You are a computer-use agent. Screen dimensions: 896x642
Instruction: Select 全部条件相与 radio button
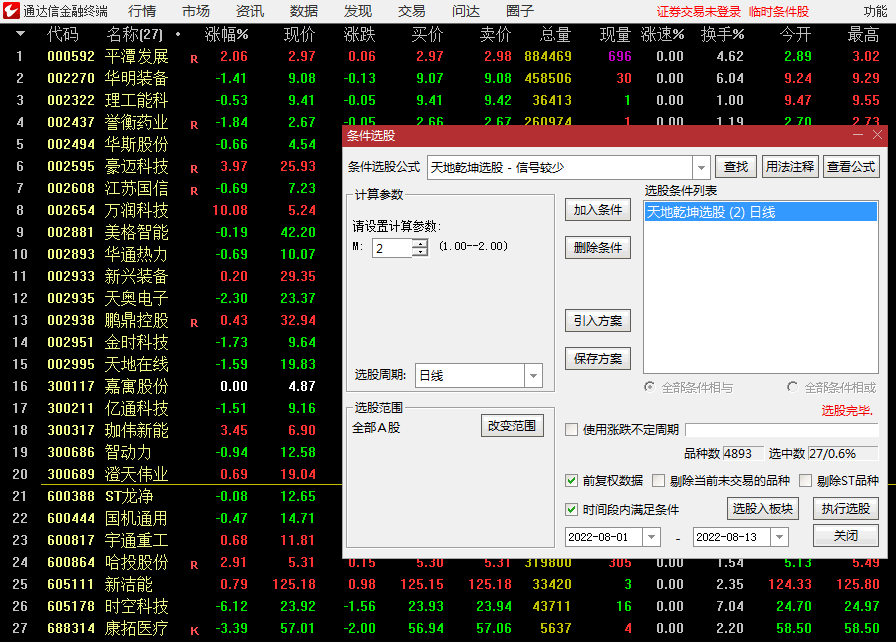click(649, 387)
